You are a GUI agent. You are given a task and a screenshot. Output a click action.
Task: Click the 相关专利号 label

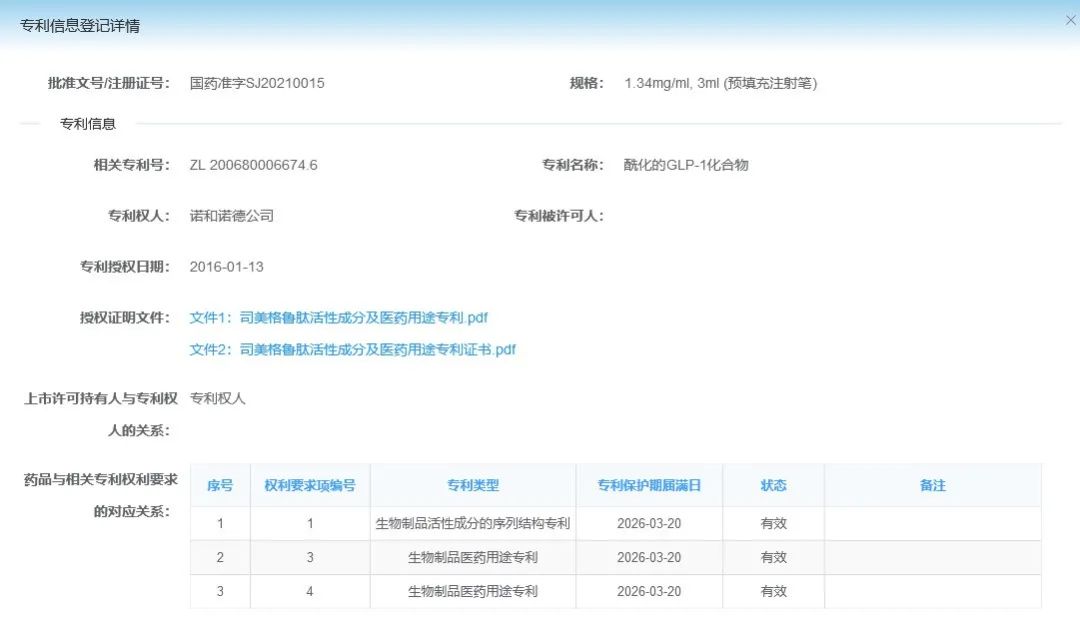(x=132, y=165)
